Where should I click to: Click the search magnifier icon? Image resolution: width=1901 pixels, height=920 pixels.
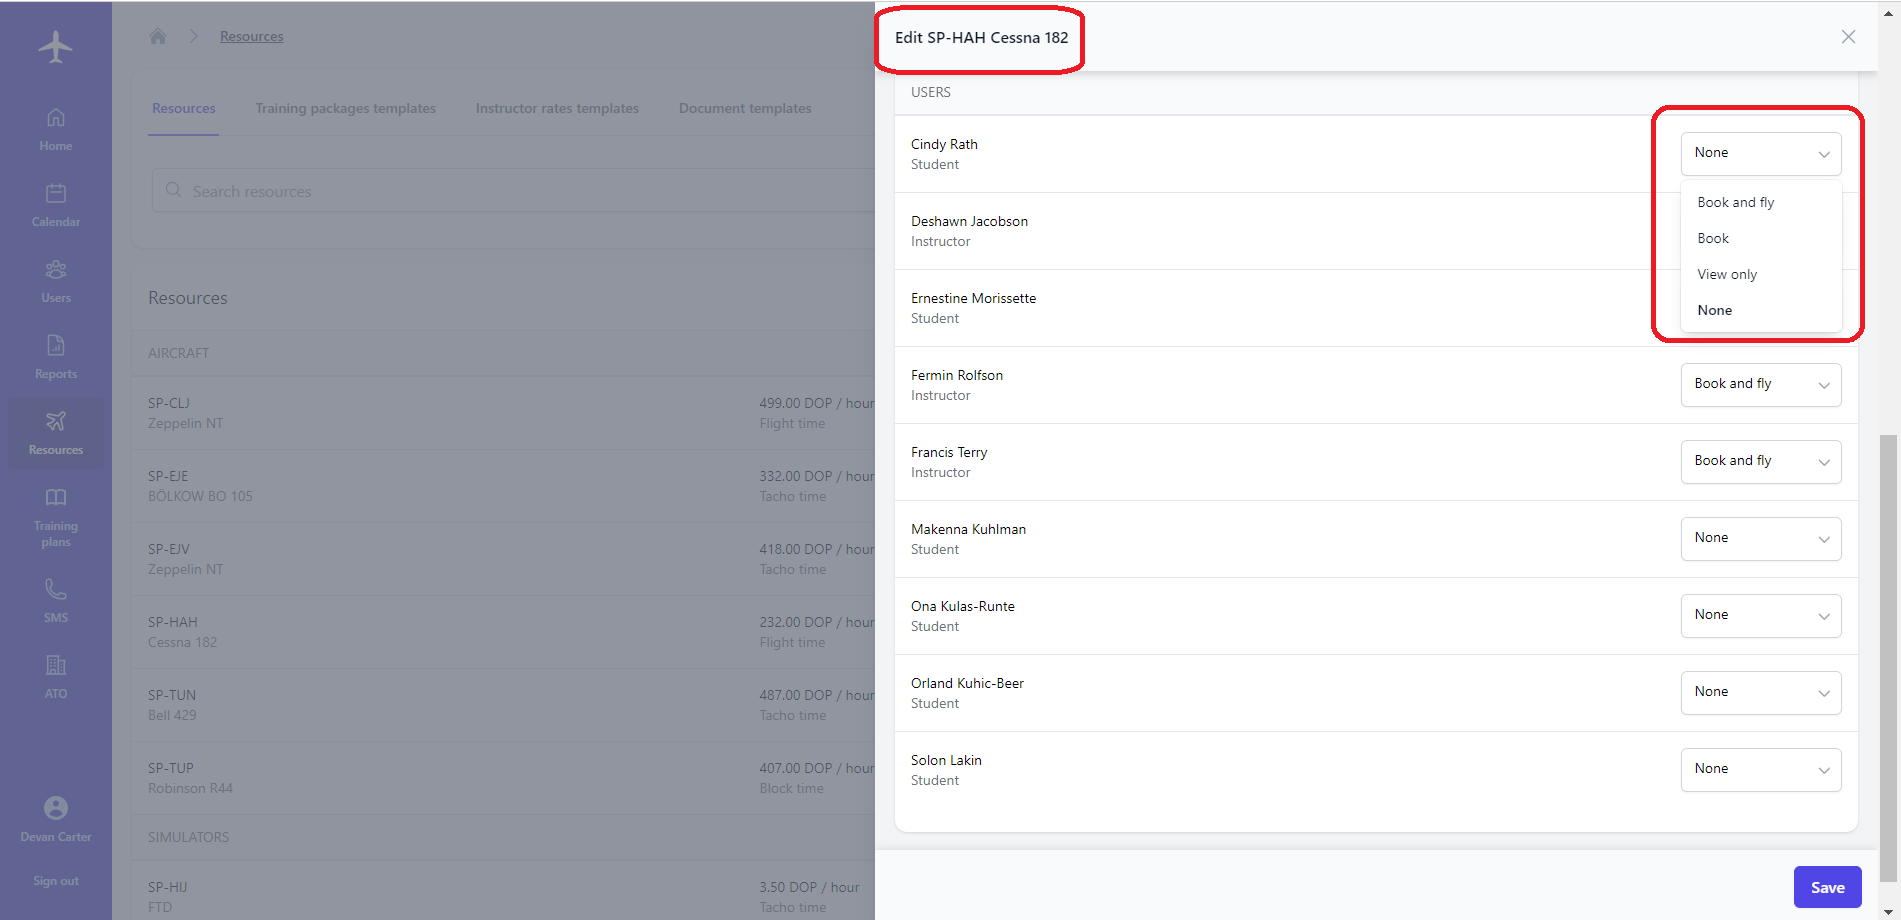(x=174, y=190)
